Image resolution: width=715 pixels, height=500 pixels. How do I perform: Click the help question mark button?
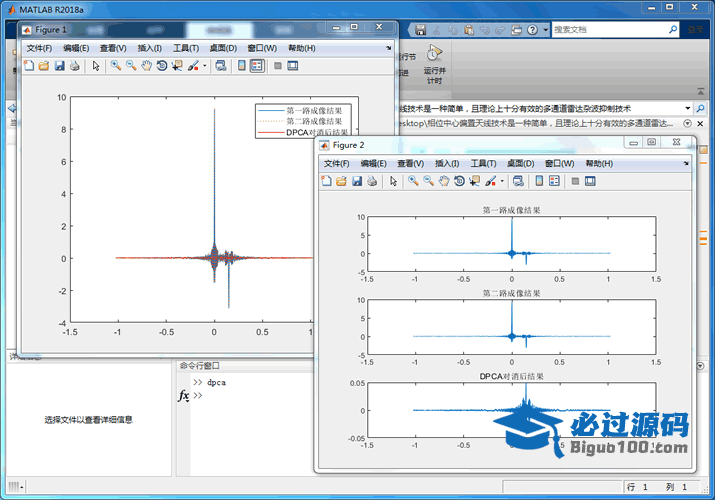[x=532, y=30]
